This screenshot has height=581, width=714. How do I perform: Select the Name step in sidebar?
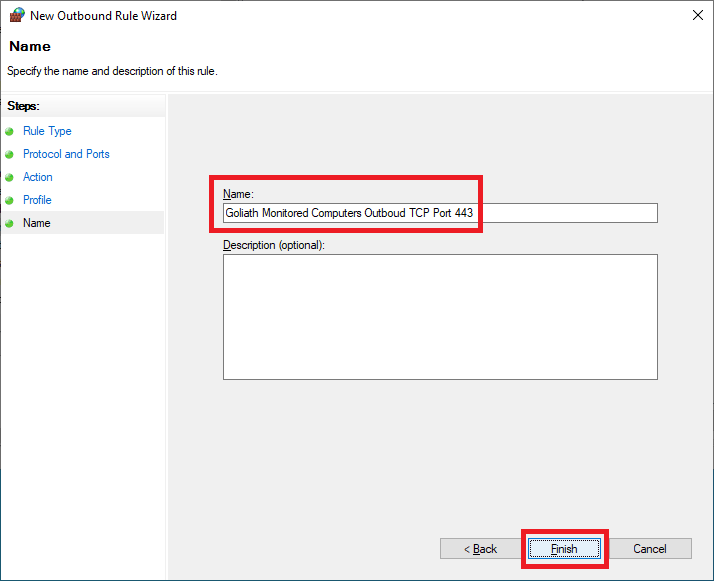click(36, 223)
